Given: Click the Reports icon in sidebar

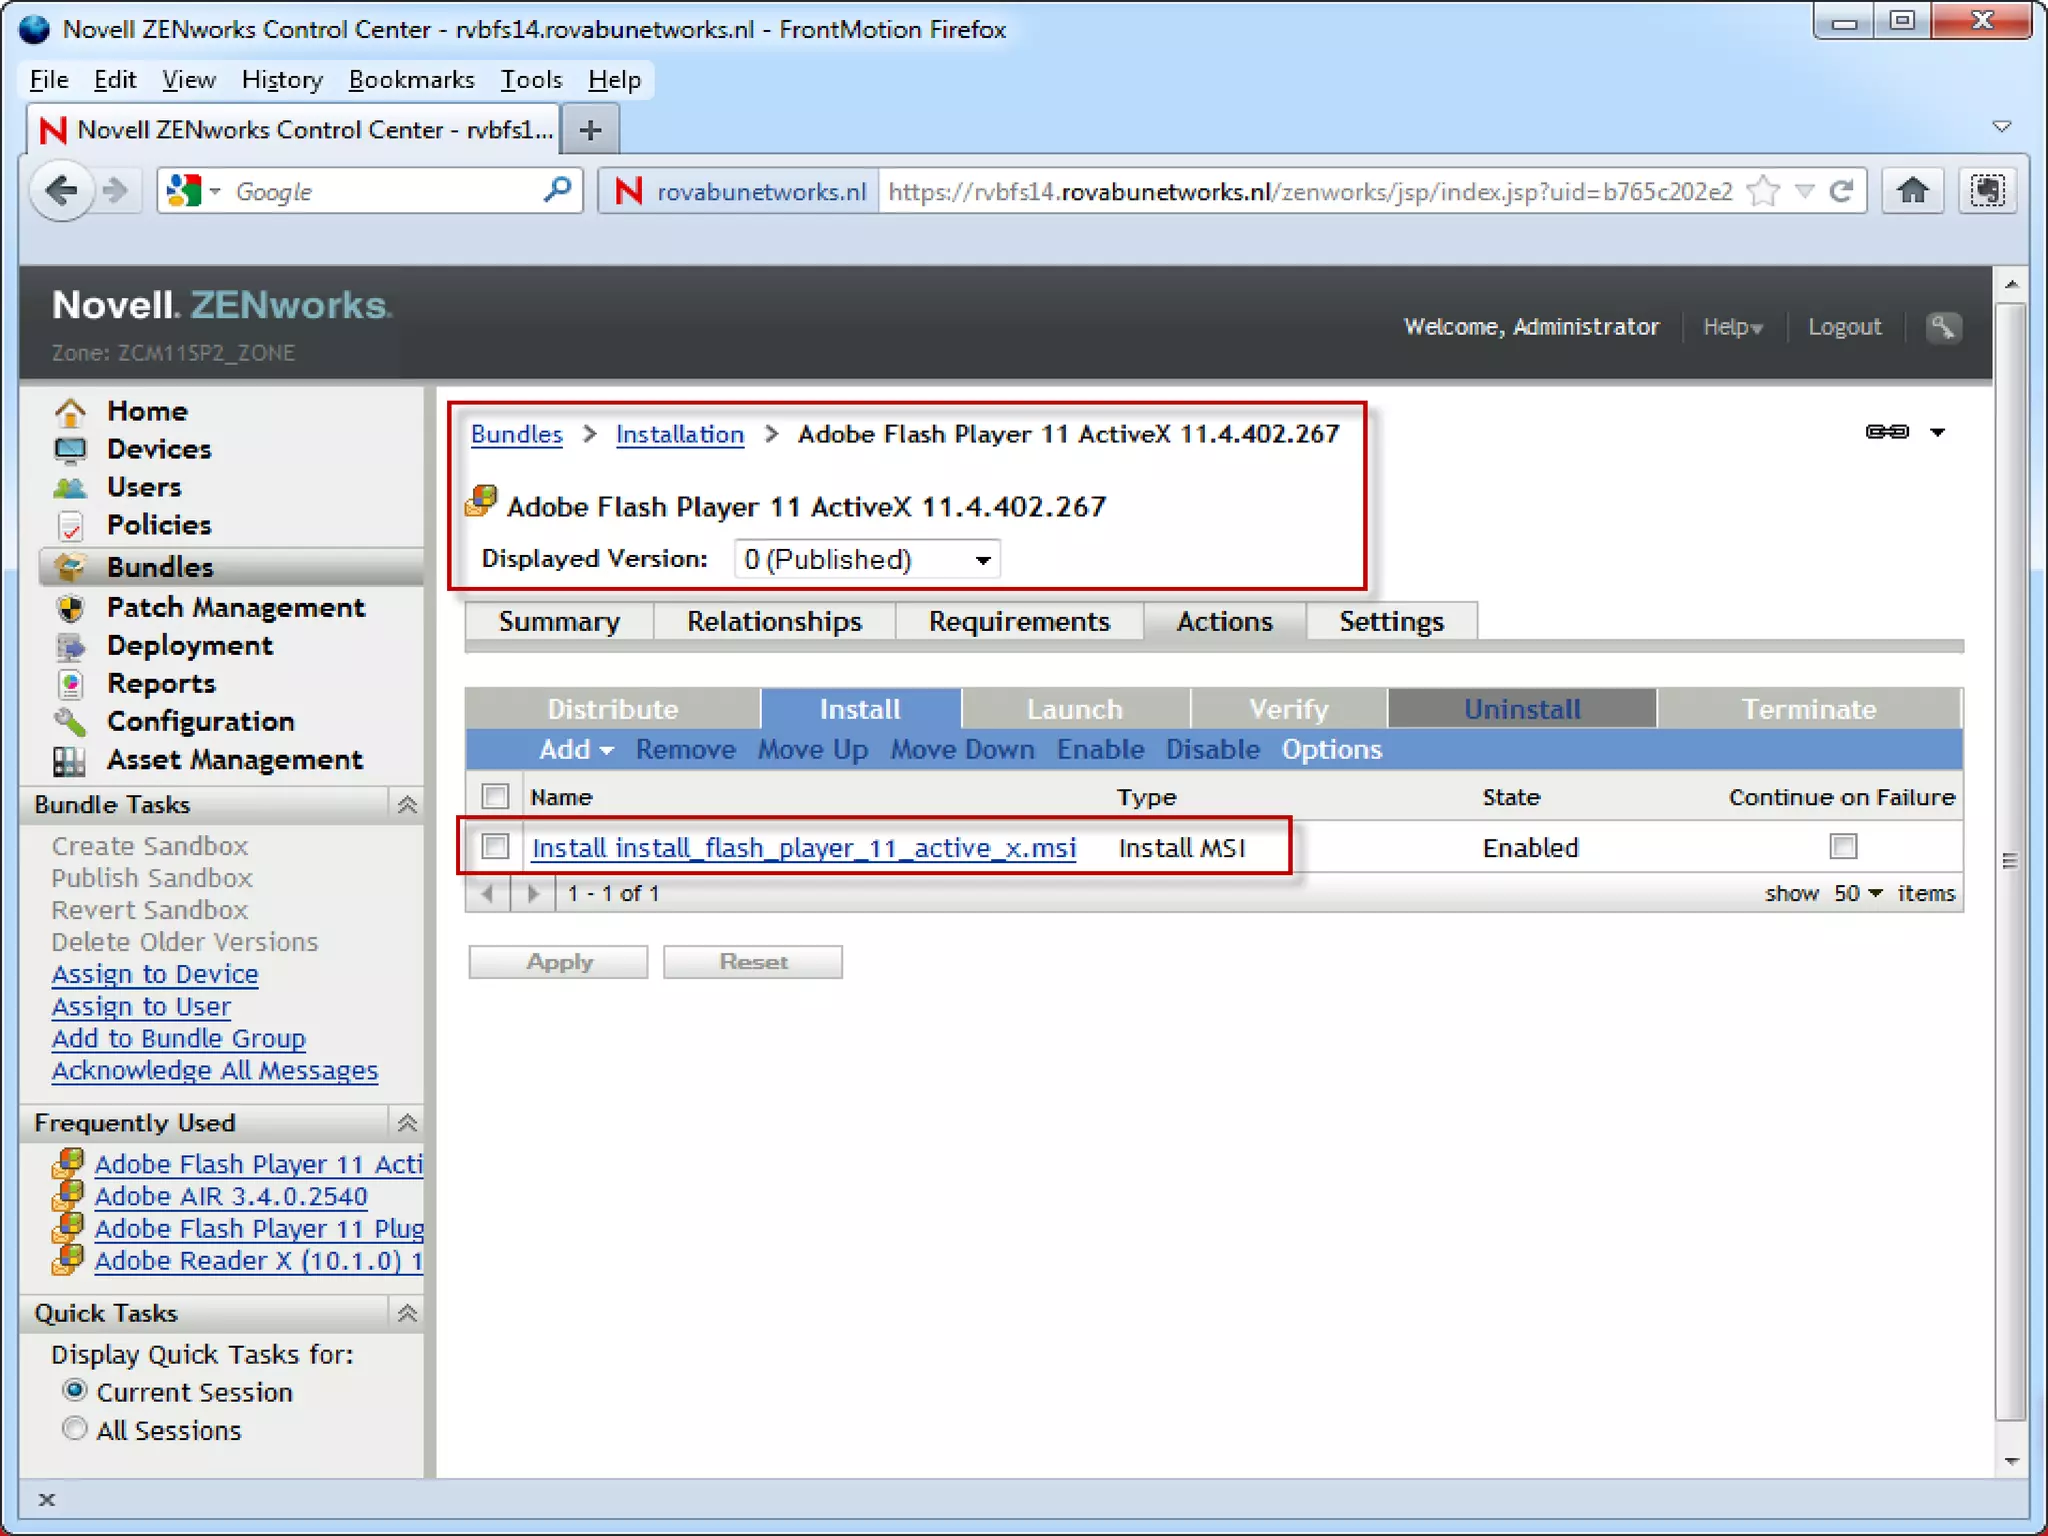Looking at the screenshot, I should click(x=70, y=685).
